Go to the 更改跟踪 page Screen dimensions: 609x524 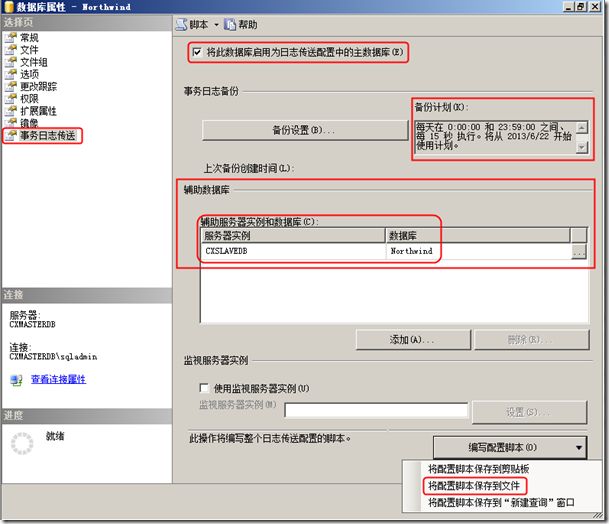(38, 87)
